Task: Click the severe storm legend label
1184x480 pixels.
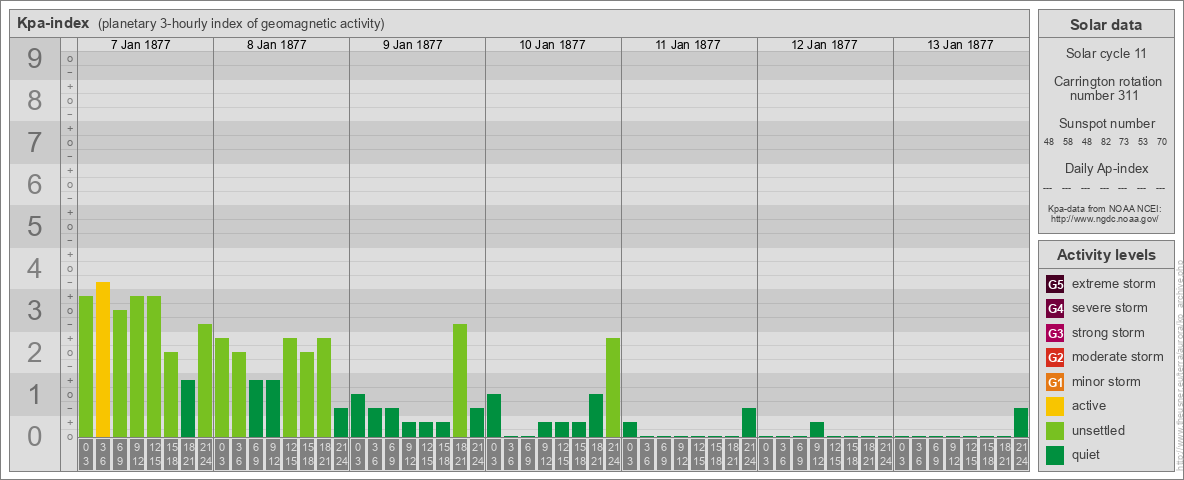Action: (x=1110, y=309)
